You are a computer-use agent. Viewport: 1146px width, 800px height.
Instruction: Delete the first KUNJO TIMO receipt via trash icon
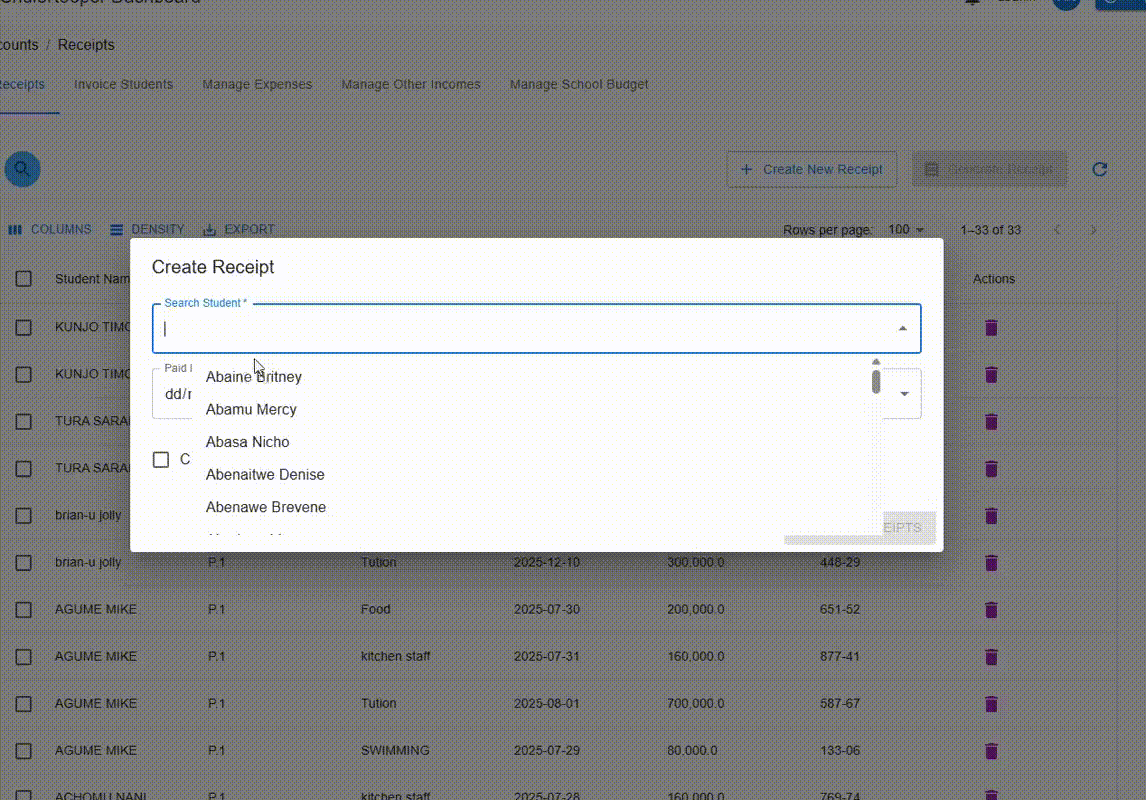[x=991, y=327]
